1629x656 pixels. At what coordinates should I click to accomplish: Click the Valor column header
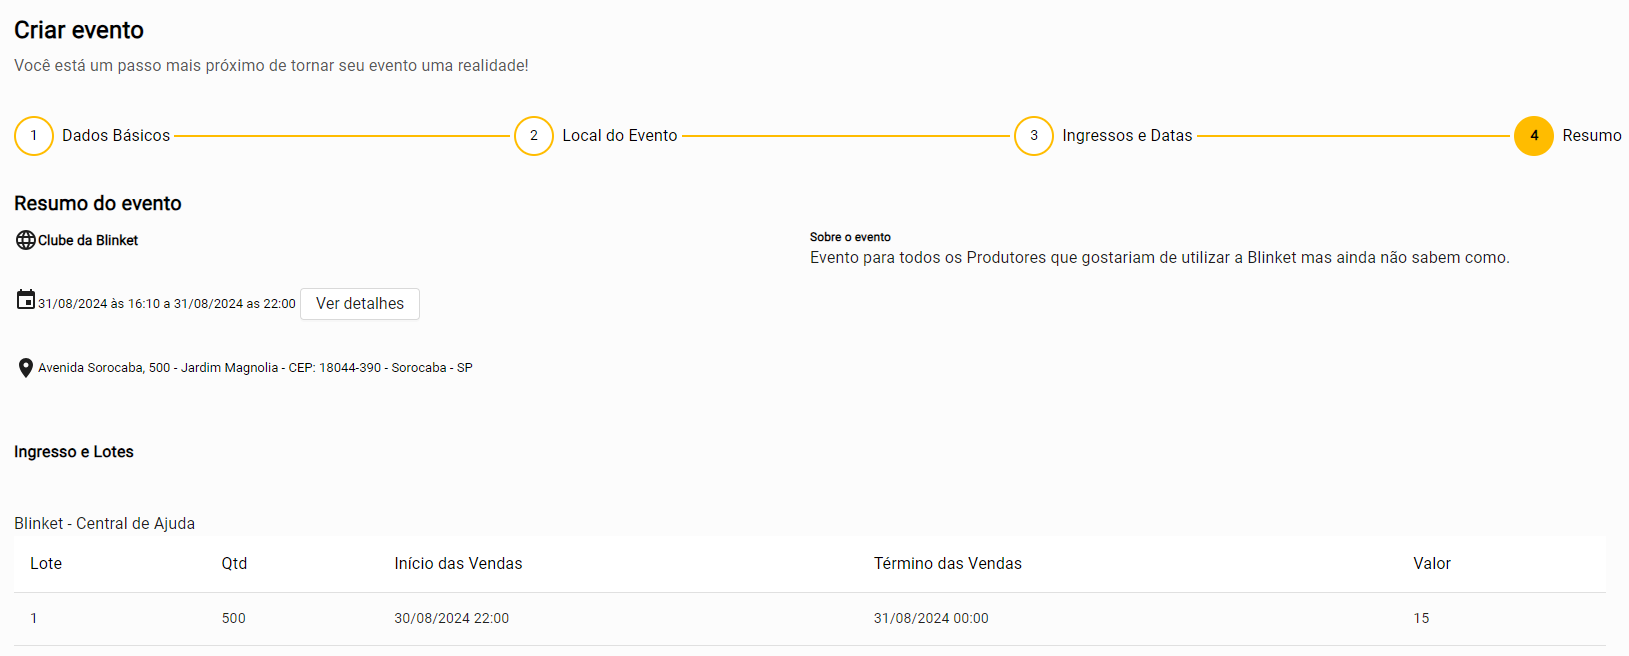pyautogui.click(x=1432, y=564)
